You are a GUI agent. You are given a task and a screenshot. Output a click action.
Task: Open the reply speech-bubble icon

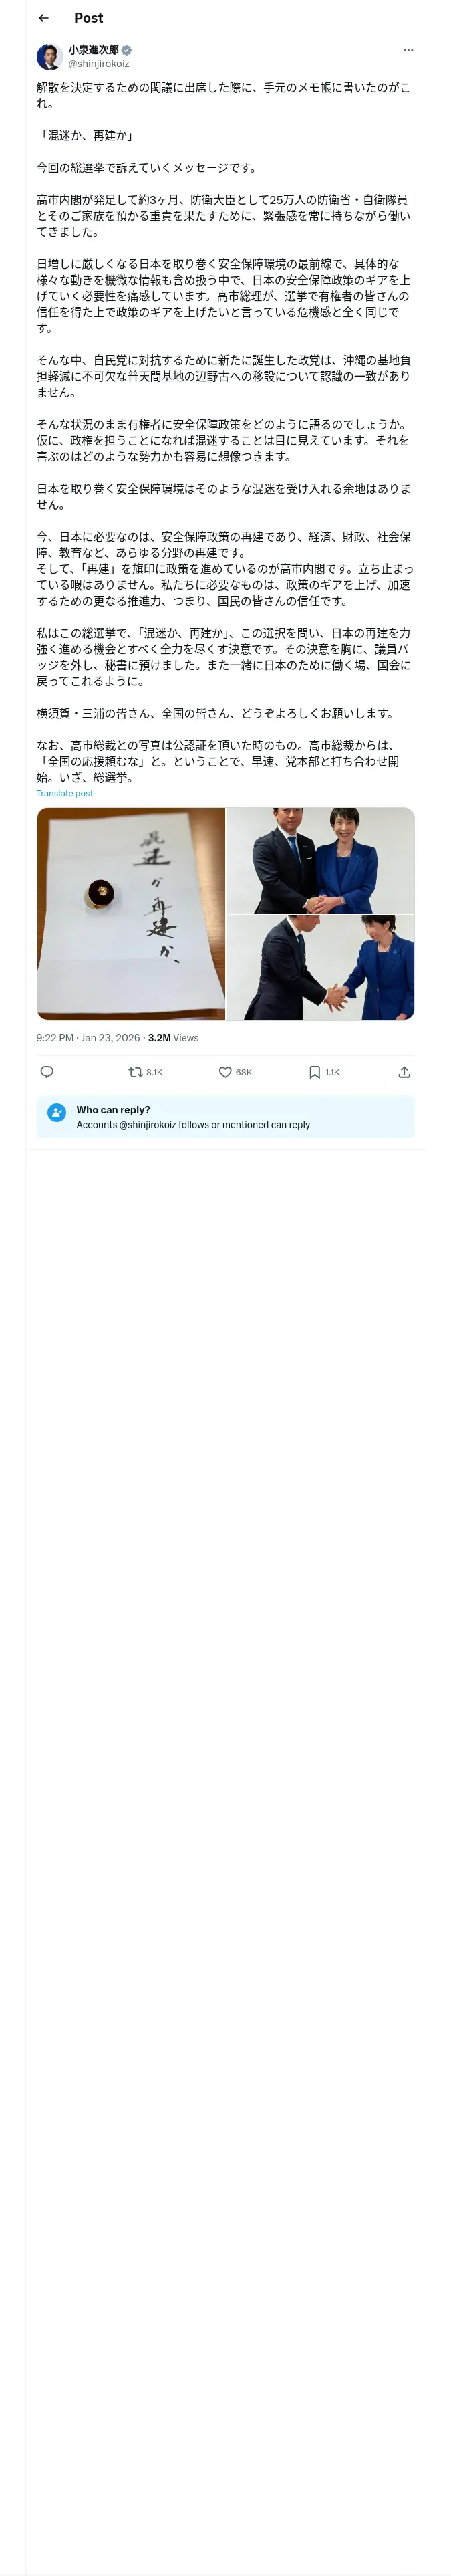point(46,1072)
